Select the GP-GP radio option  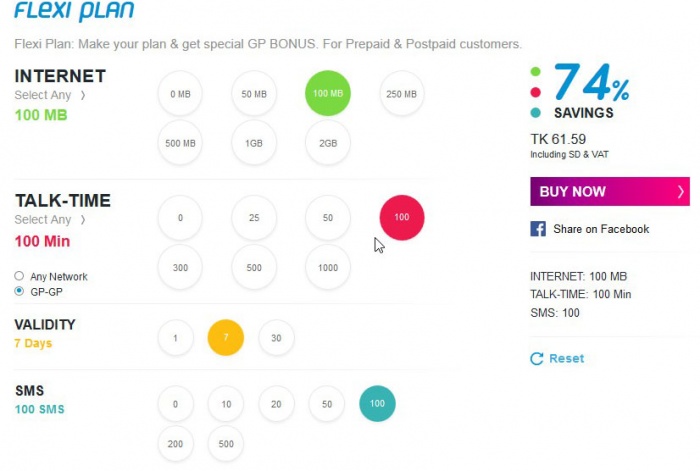[x=19, y=291]
